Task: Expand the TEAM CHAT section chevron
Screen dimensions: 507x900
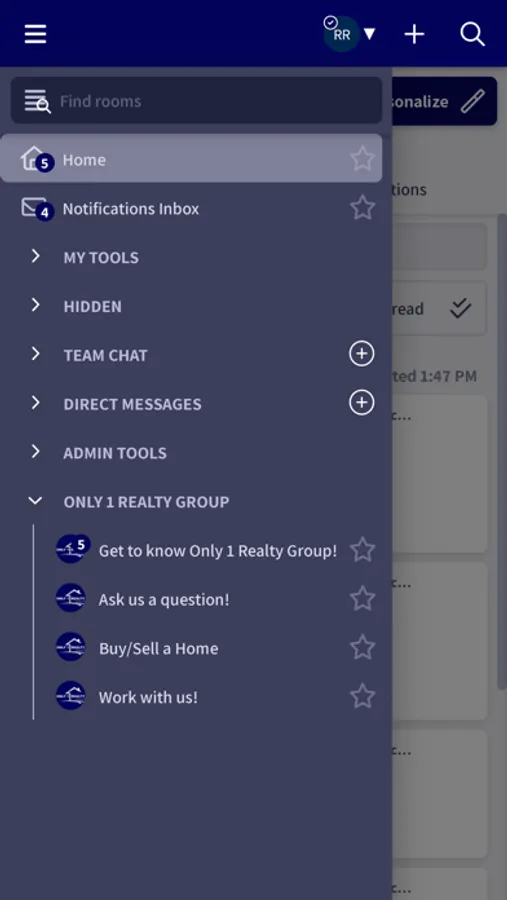Action: (36, 354)
